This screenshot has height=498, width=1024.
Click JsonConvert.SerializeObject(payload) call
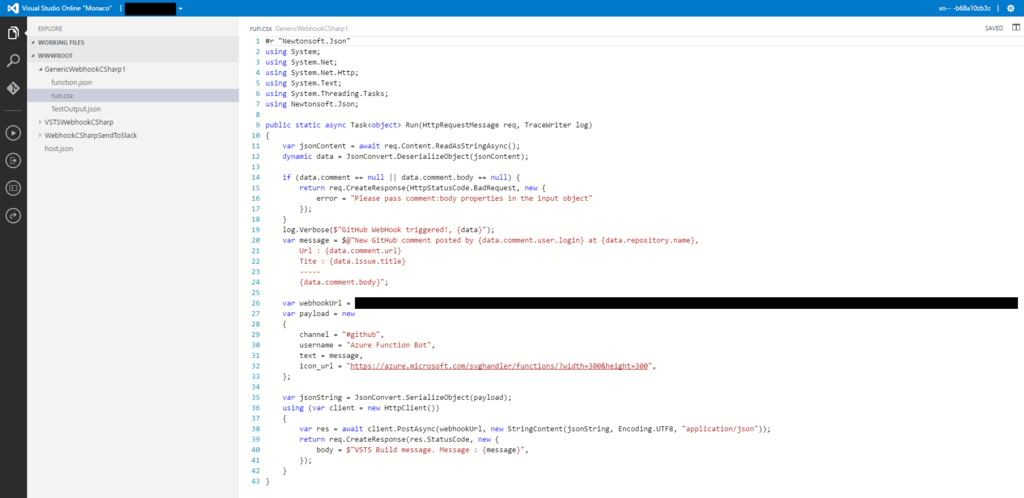pos(433,397)
